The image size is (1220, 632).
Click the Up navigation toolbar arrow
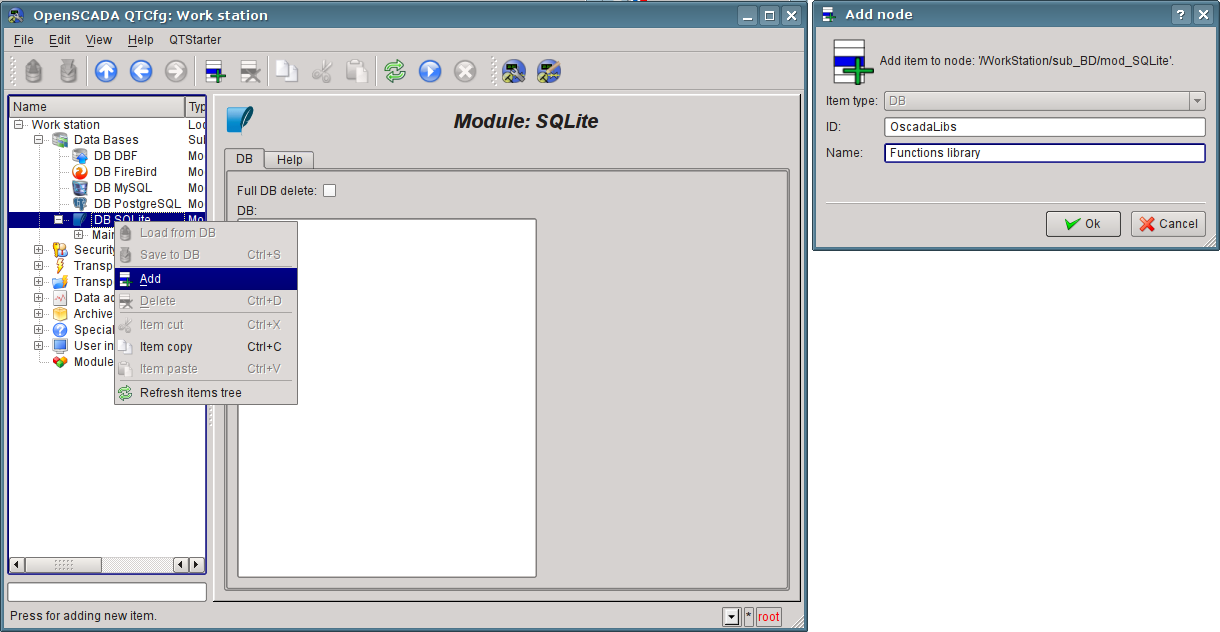point(106,71)
